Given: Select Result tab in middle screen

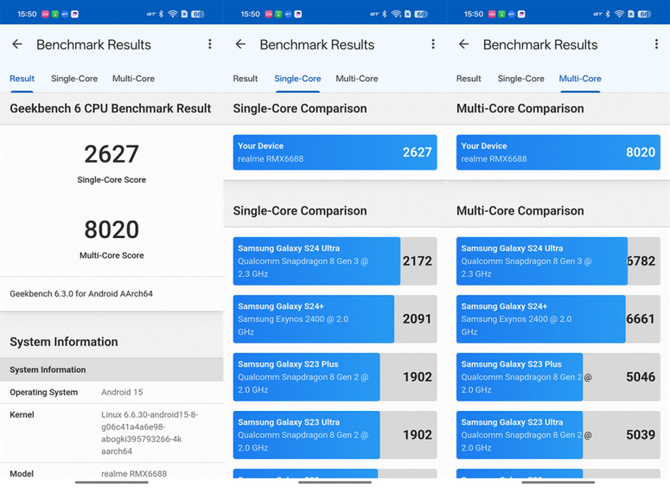Looking at the screenshot, I should tap(245, 79).
